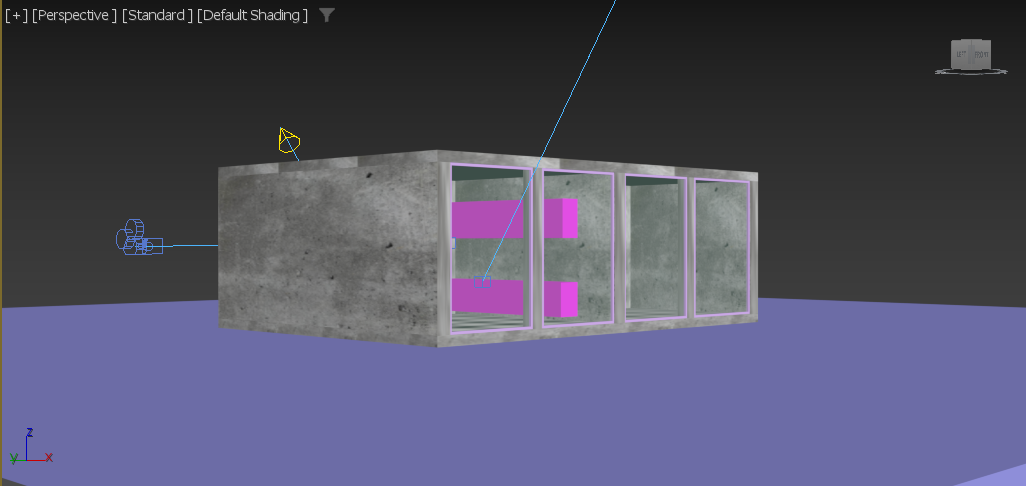The width and height of the screenshot is (1026, 486).
Task: Select the blue camera object
Action: 139,237
